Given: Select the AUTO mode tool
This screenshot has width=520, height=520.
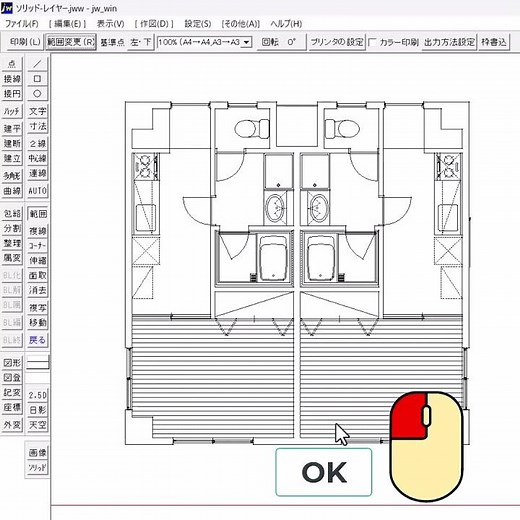Looking at the screenshot, I should click(37, 191).
